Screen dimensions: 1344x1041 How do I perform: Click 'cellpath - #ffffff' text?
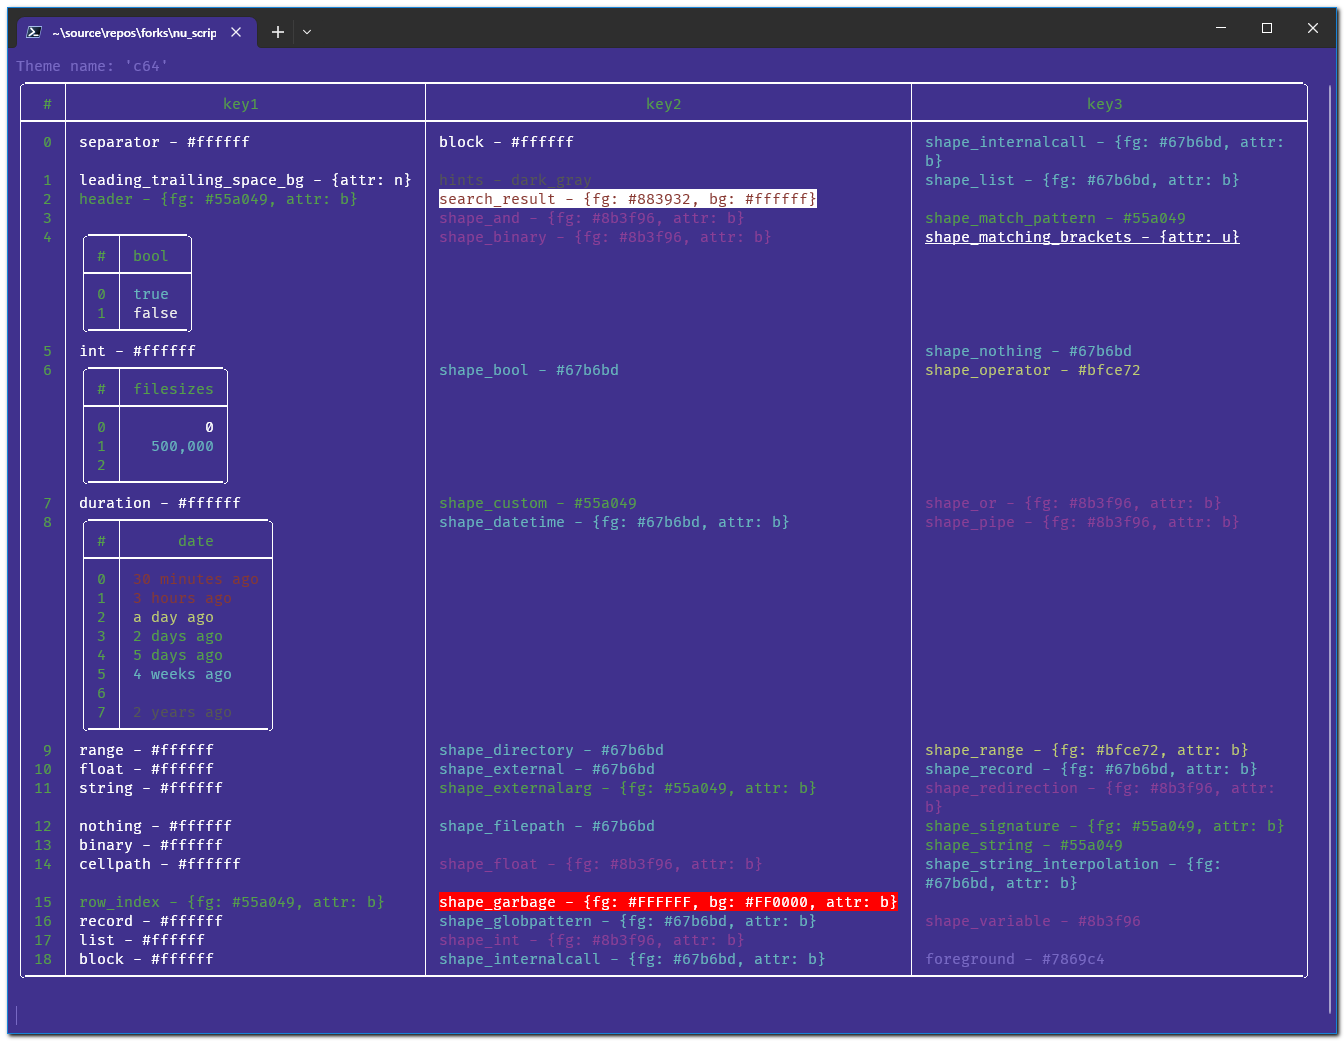pyautogui.click(x=160, y=864)
